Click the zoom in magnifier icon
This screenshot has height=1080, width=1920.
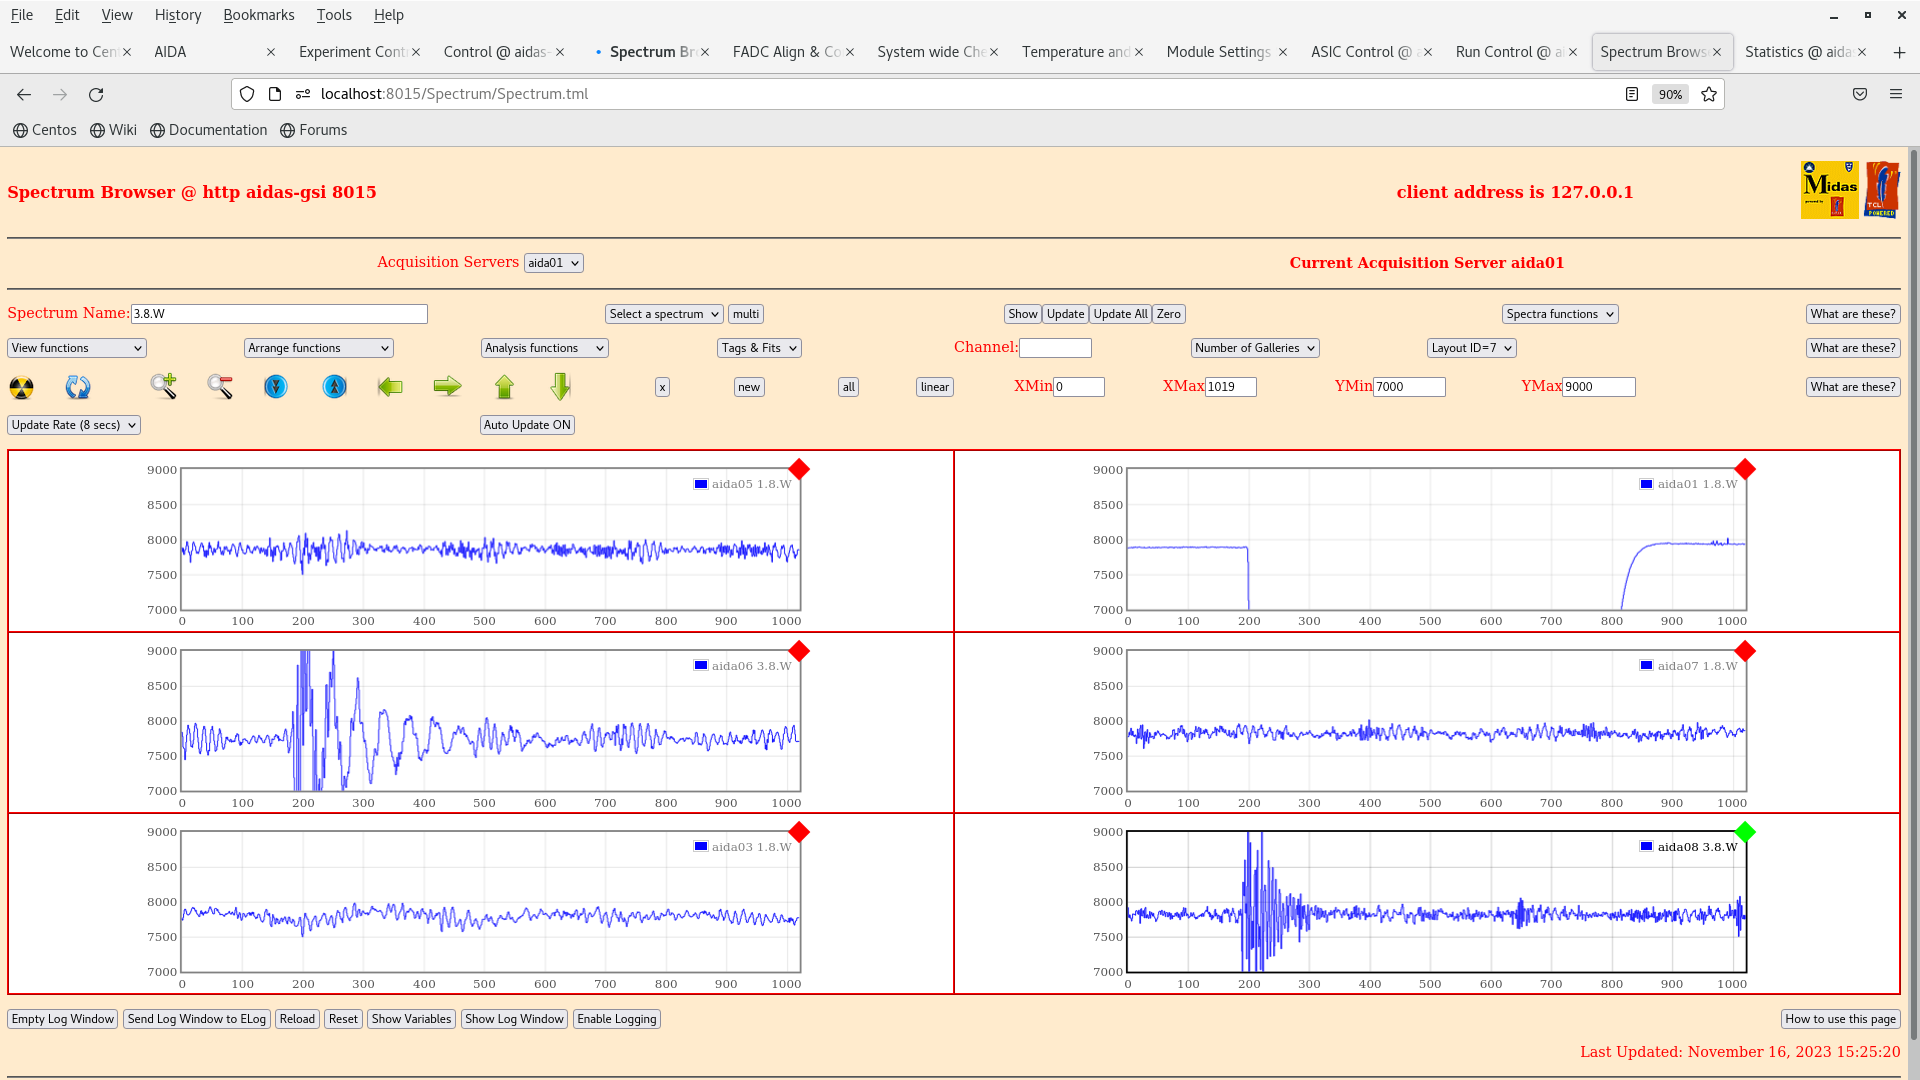[x=163, y=386]
